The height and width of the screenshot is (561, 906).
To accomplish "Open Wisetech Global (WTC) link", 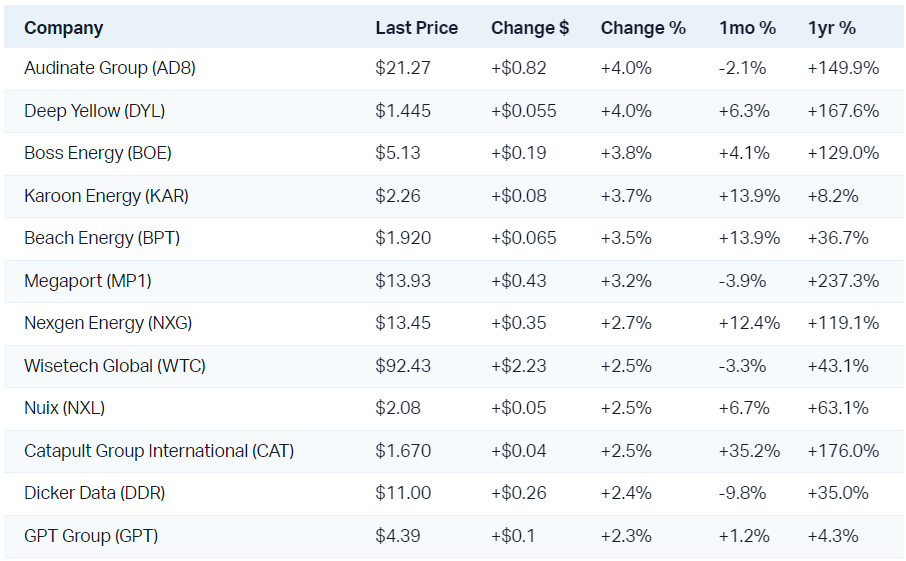I will tap(115, 366).
